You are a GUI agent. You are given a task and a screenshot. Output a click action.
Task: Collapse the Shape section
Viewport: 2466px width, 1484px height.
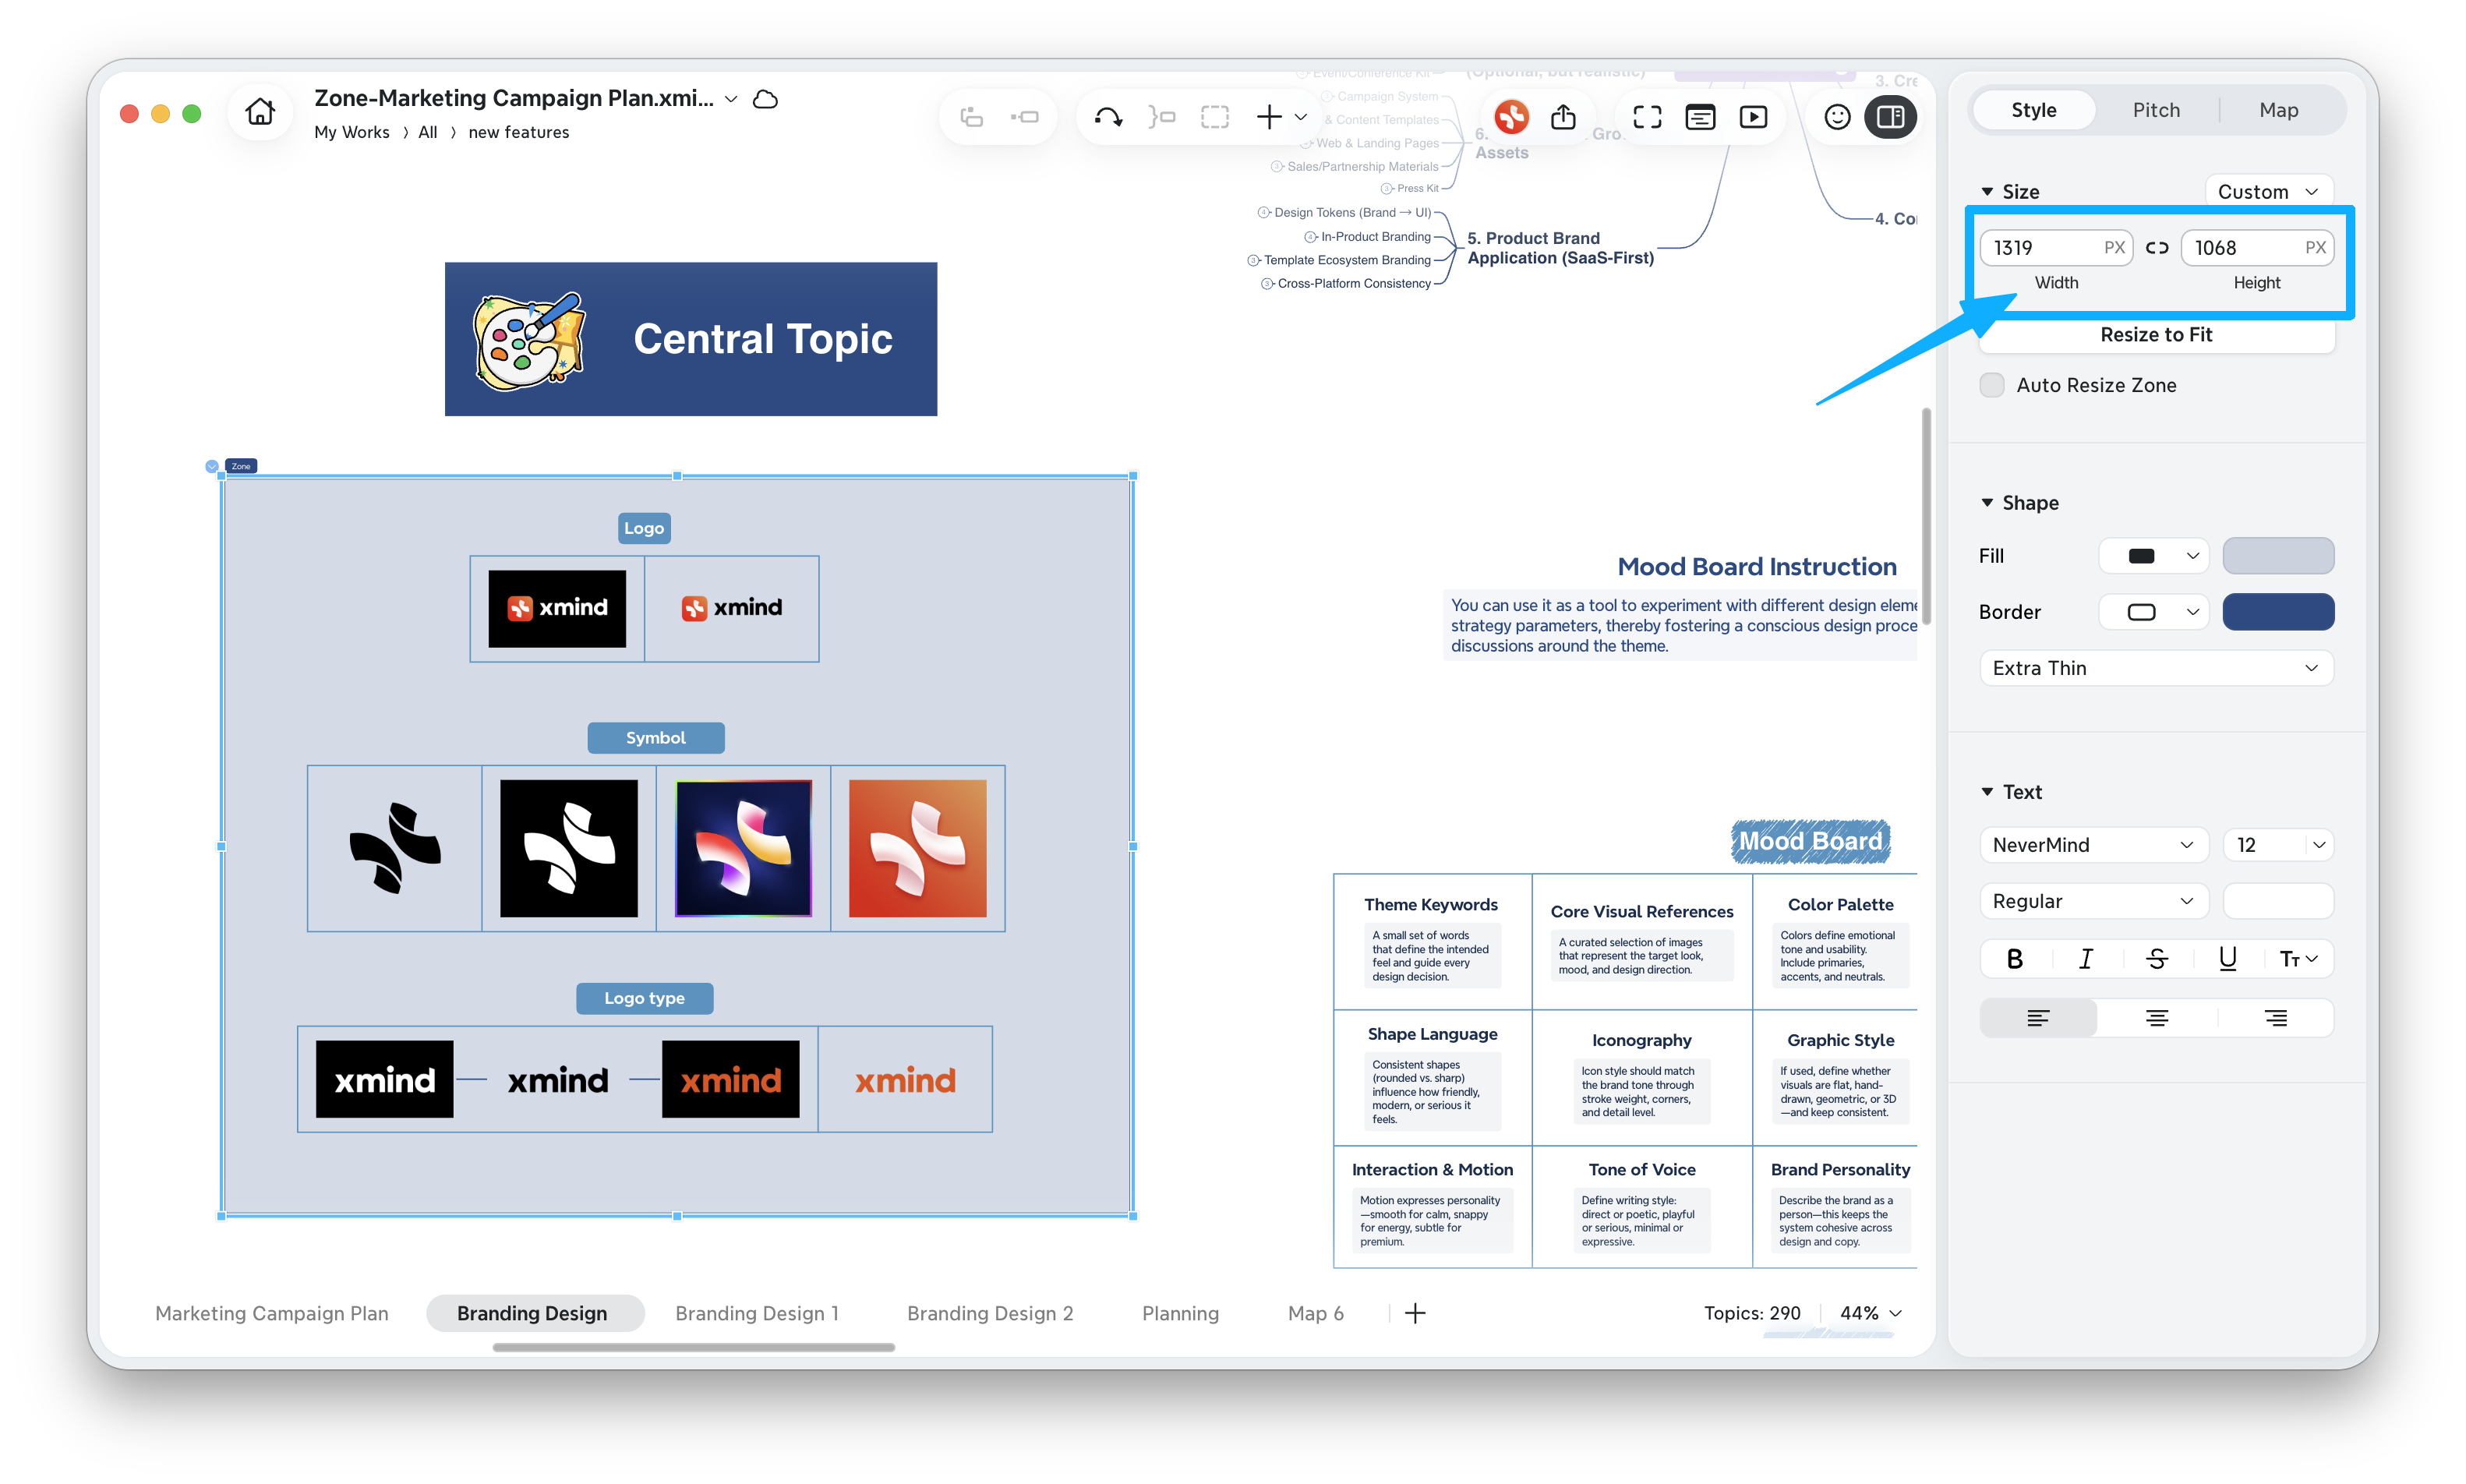[1987, 503]
